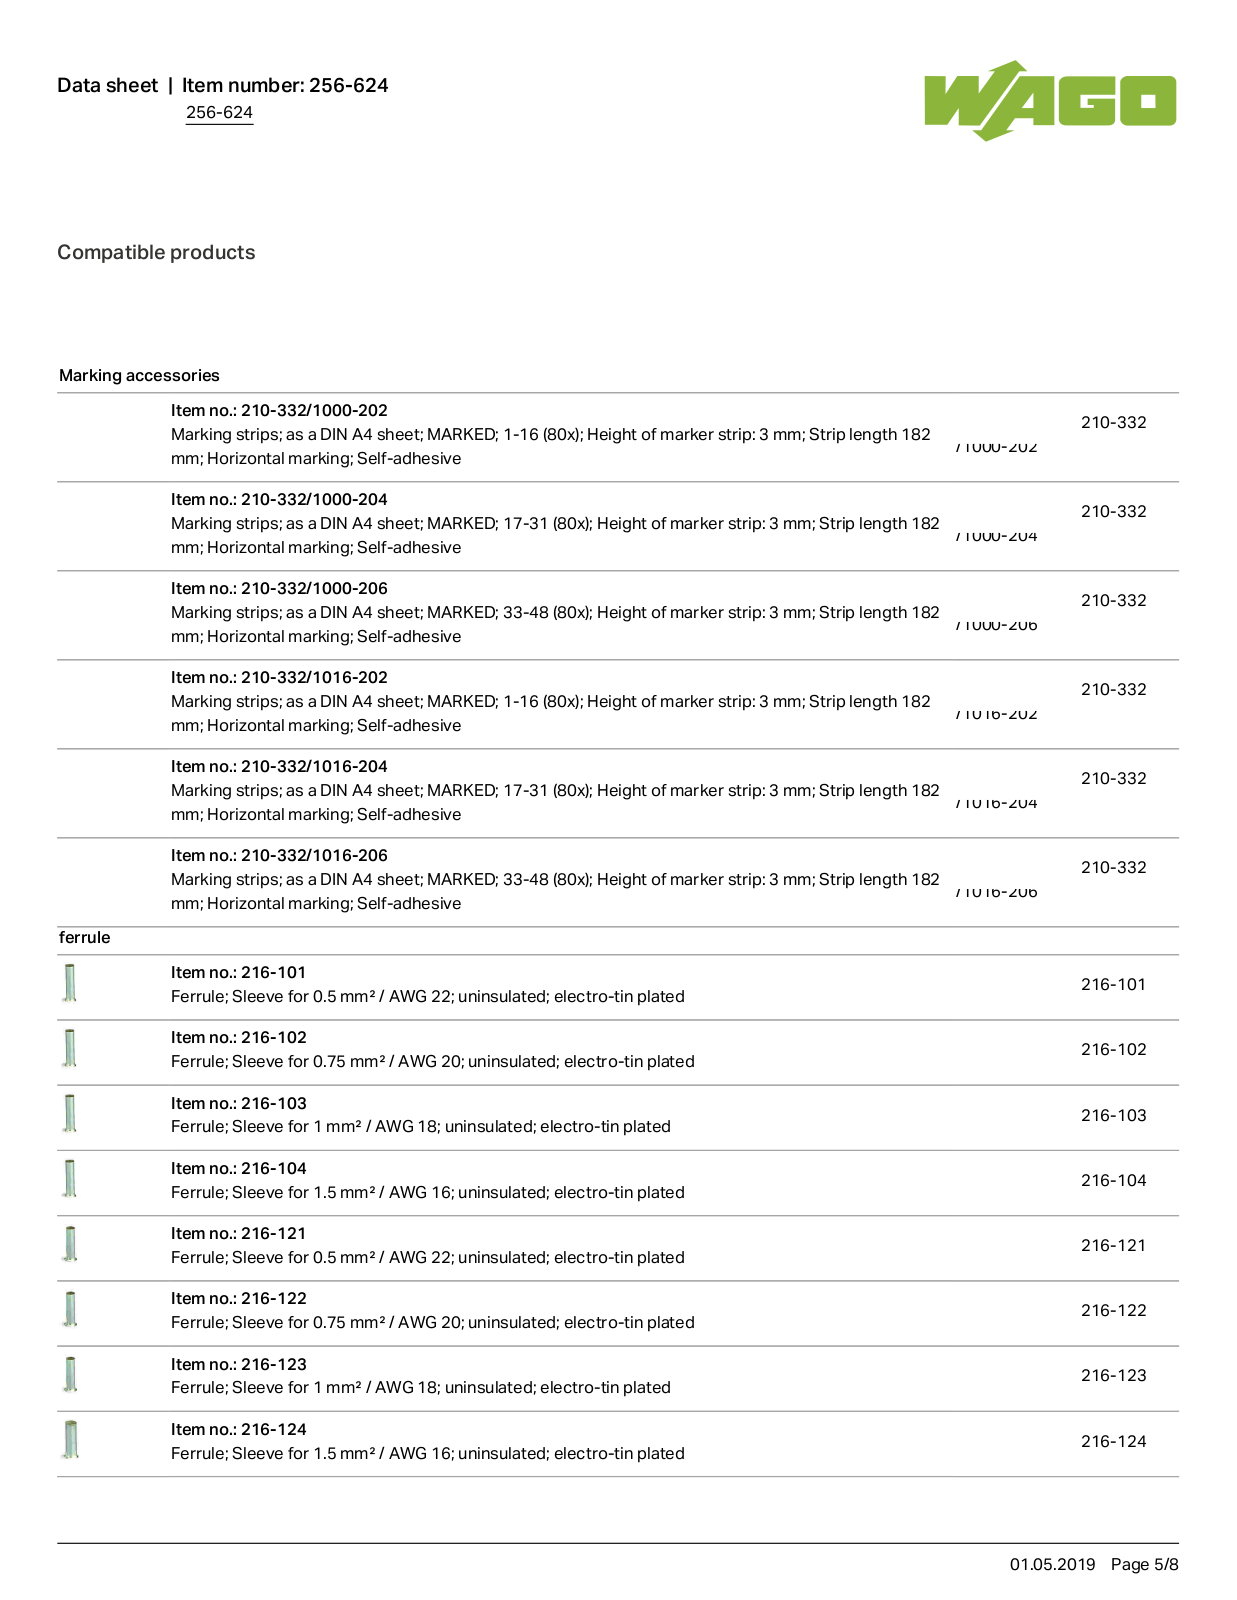The height and width of the screenshot is (1600, 1237).
Task: Select text 'Item no.: 216-123'
Action: point(239,1364)
